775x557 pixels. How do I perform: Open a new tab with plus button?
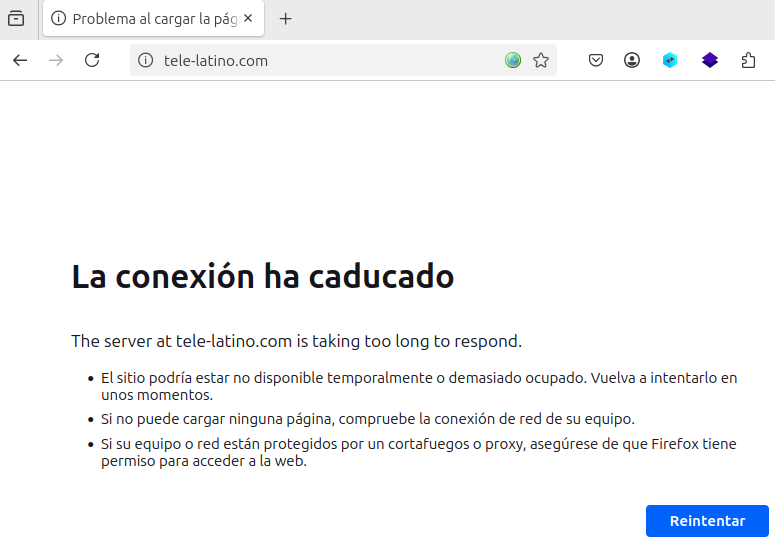[285, 19]
